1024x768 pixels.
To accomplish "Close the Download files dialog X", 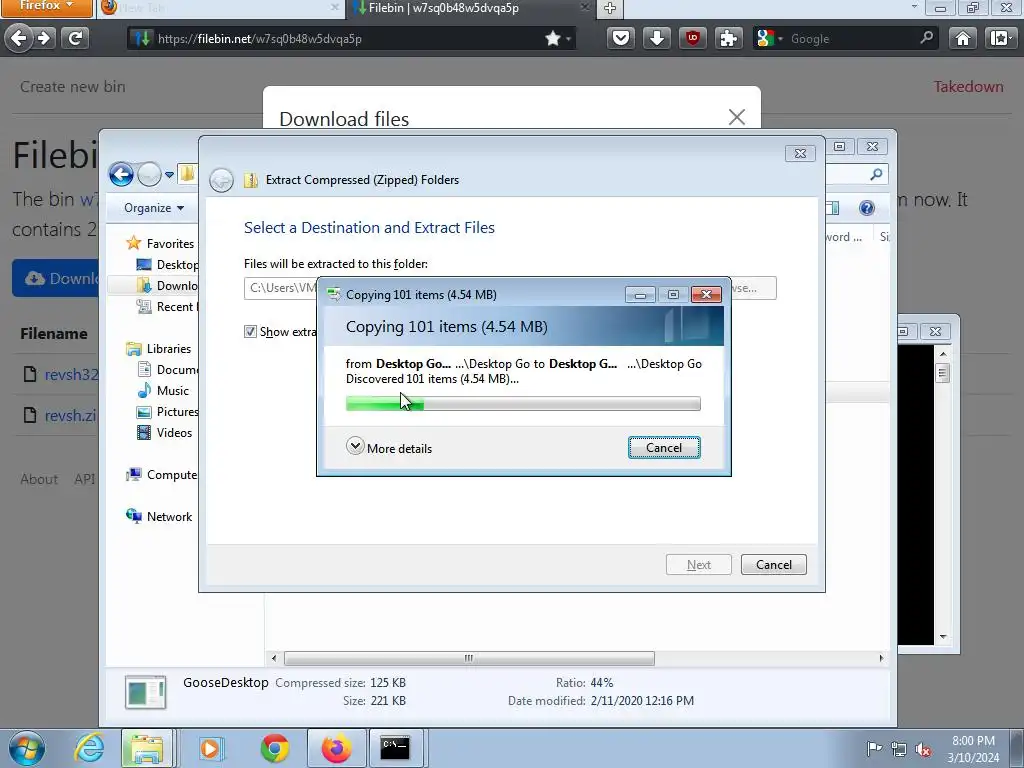I will tap(737, 117).
